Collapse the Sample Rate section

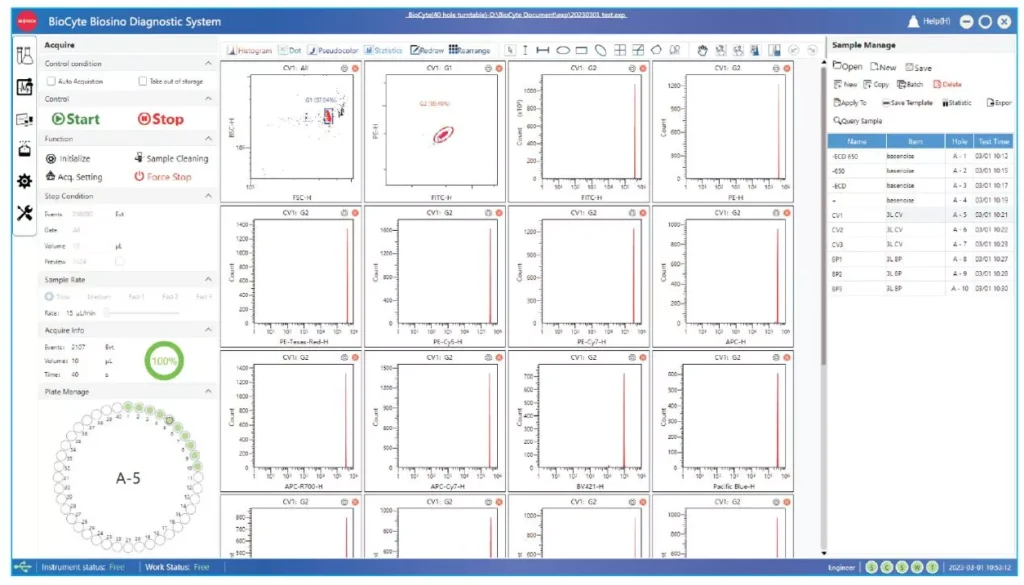[207, 280]
